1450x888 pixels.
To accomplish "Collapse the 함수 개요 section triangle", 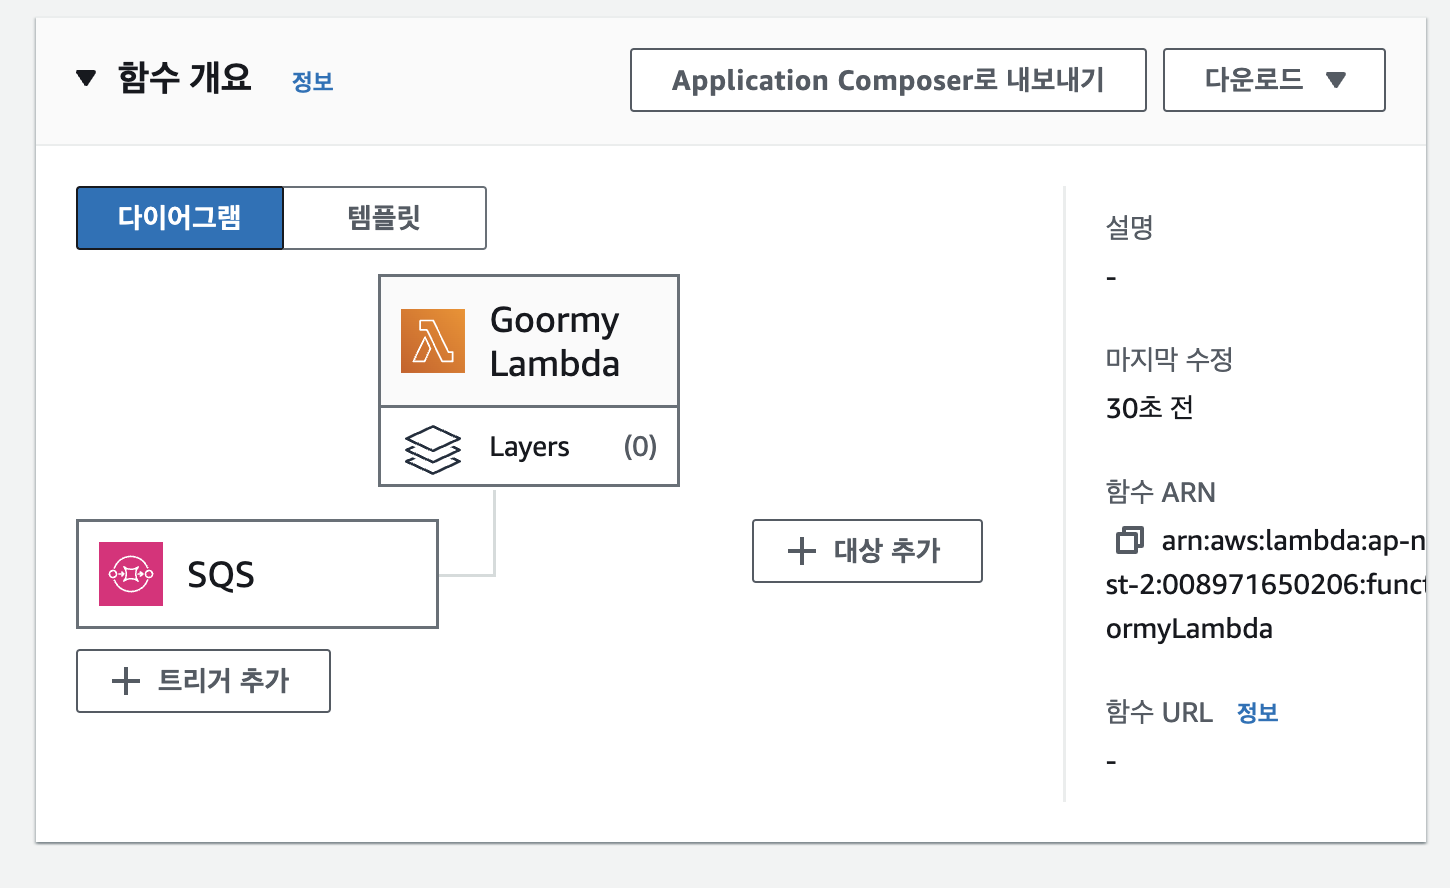I will [x=86, y=78].
